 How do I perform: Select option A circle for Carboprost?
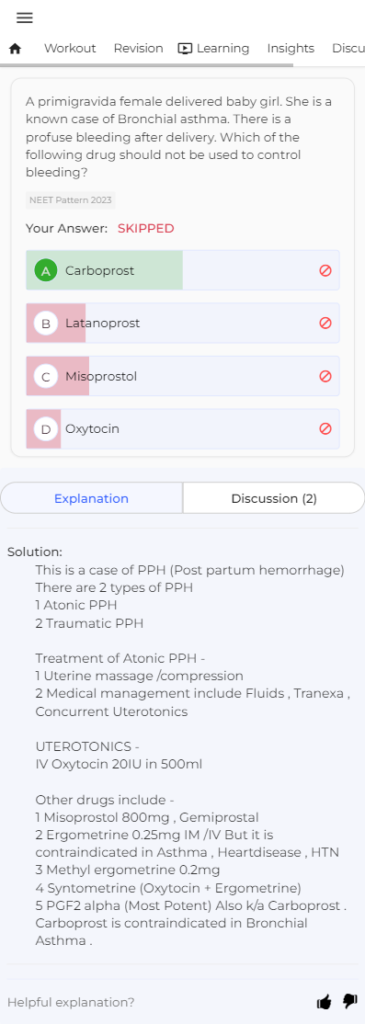[x=46, y=270]
